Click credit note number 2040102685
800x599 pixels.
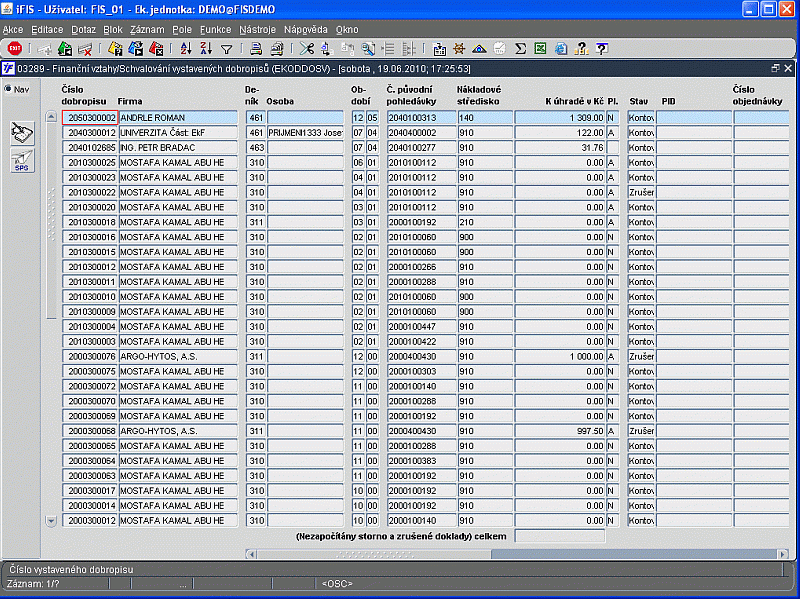click(x=90, y=147)
